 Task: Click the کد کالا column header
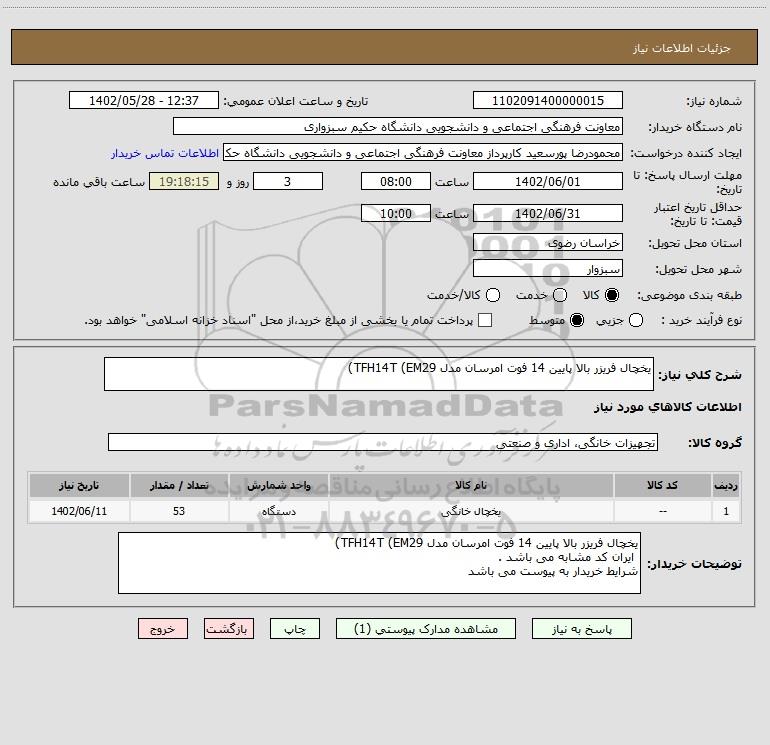[662, 485]
